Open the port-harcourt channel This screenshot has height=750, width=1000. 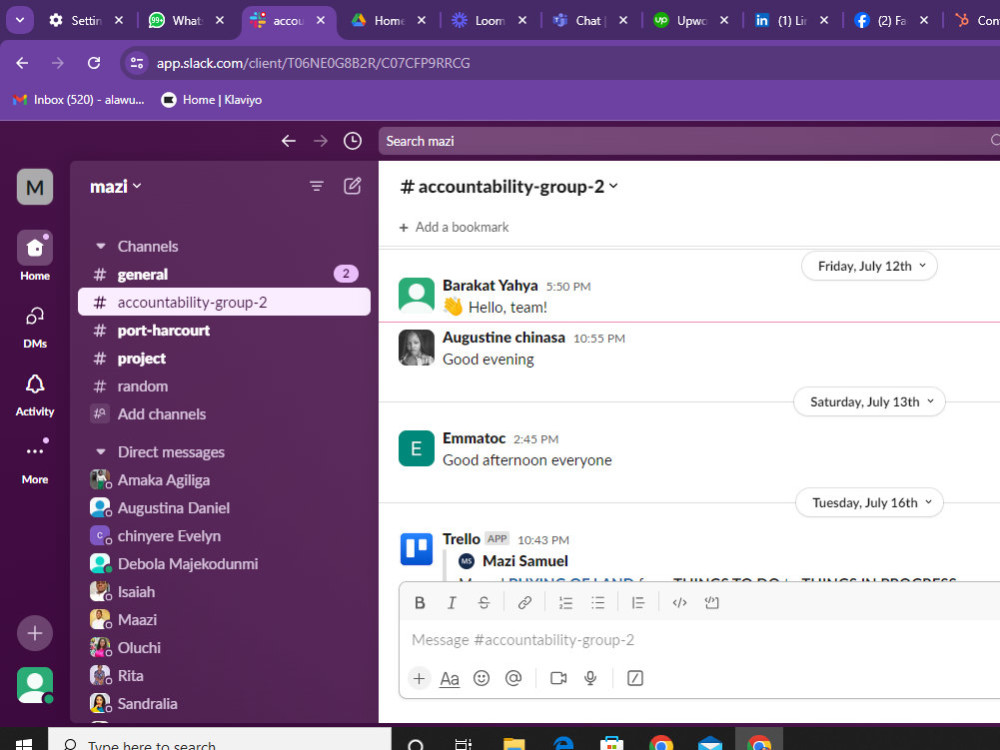tap(224, 330)
